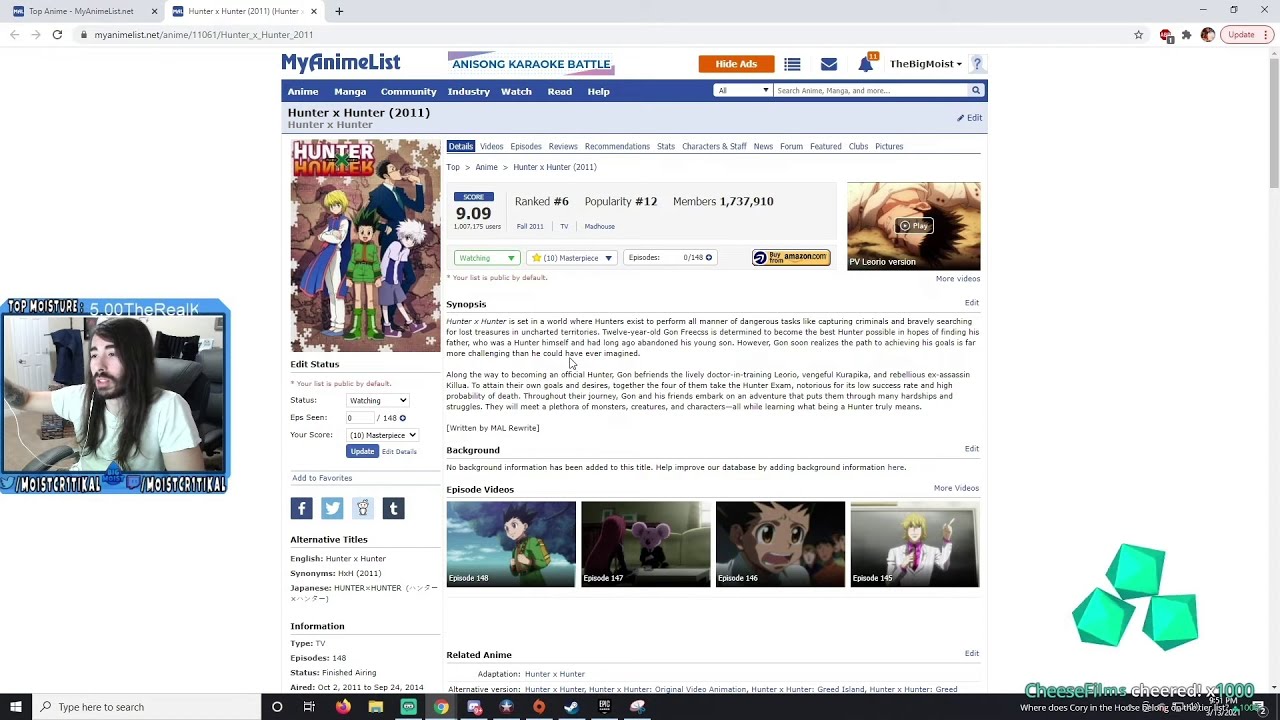Switch to the Characters & Staff tab

coord(714,146)
